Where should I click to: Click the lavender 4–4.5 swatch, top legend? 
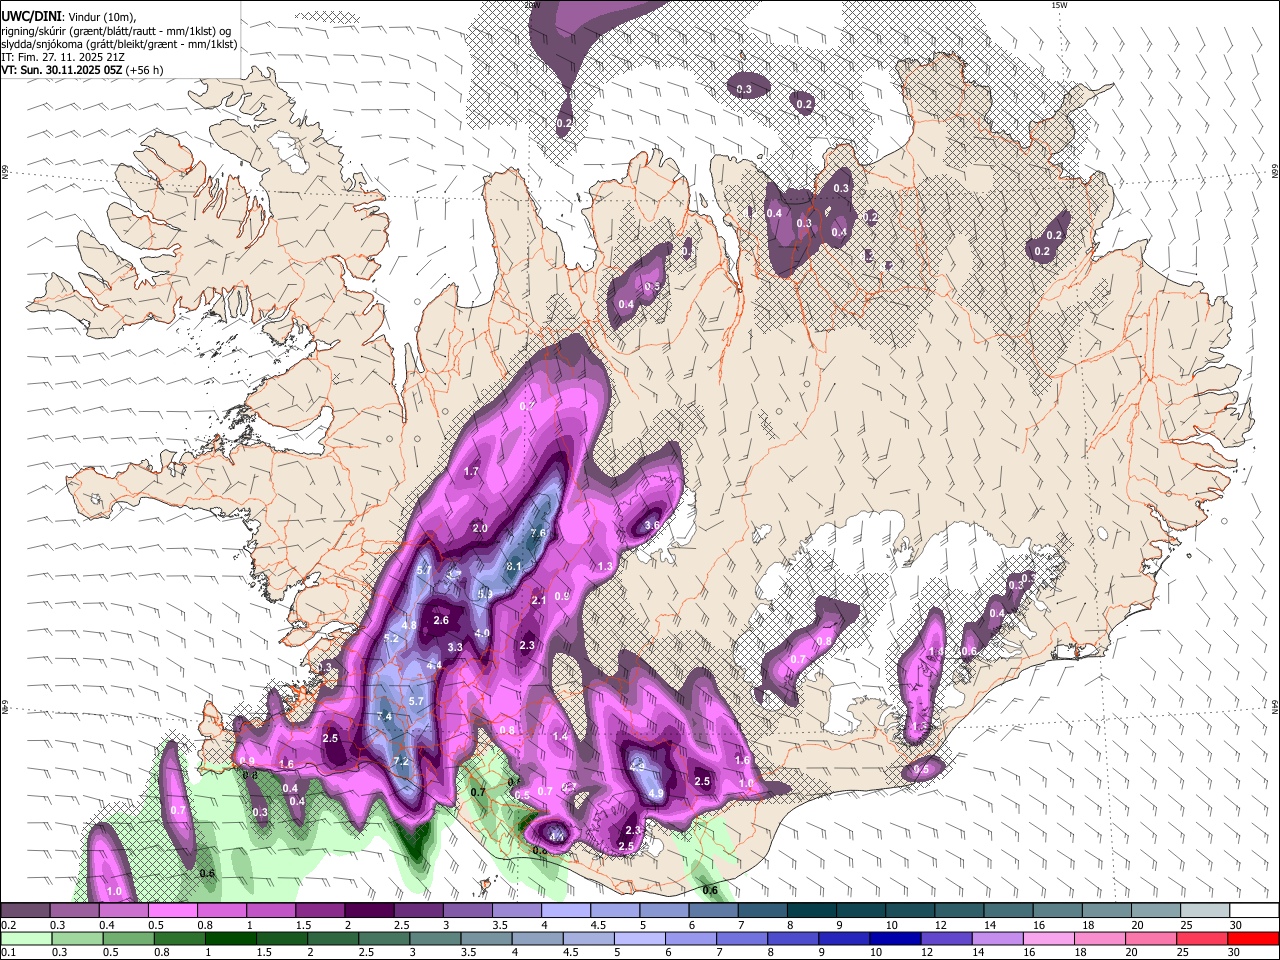click(x=567, y=910)
